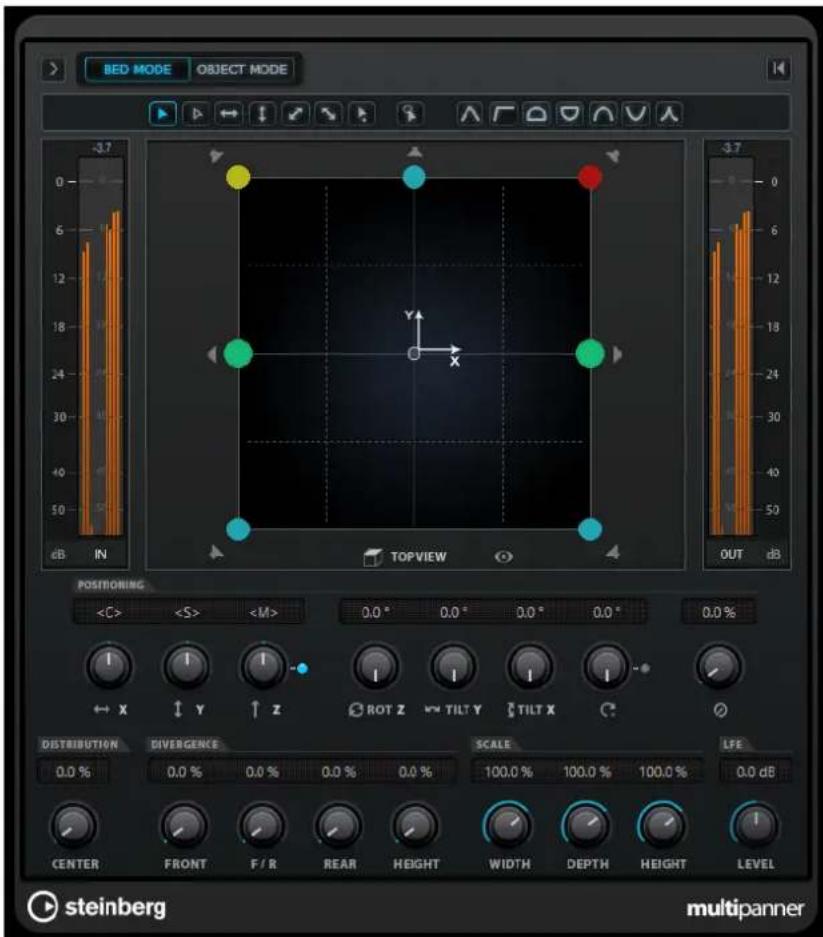
Task: Click the Front divergence knob
Action: [184, 825]
